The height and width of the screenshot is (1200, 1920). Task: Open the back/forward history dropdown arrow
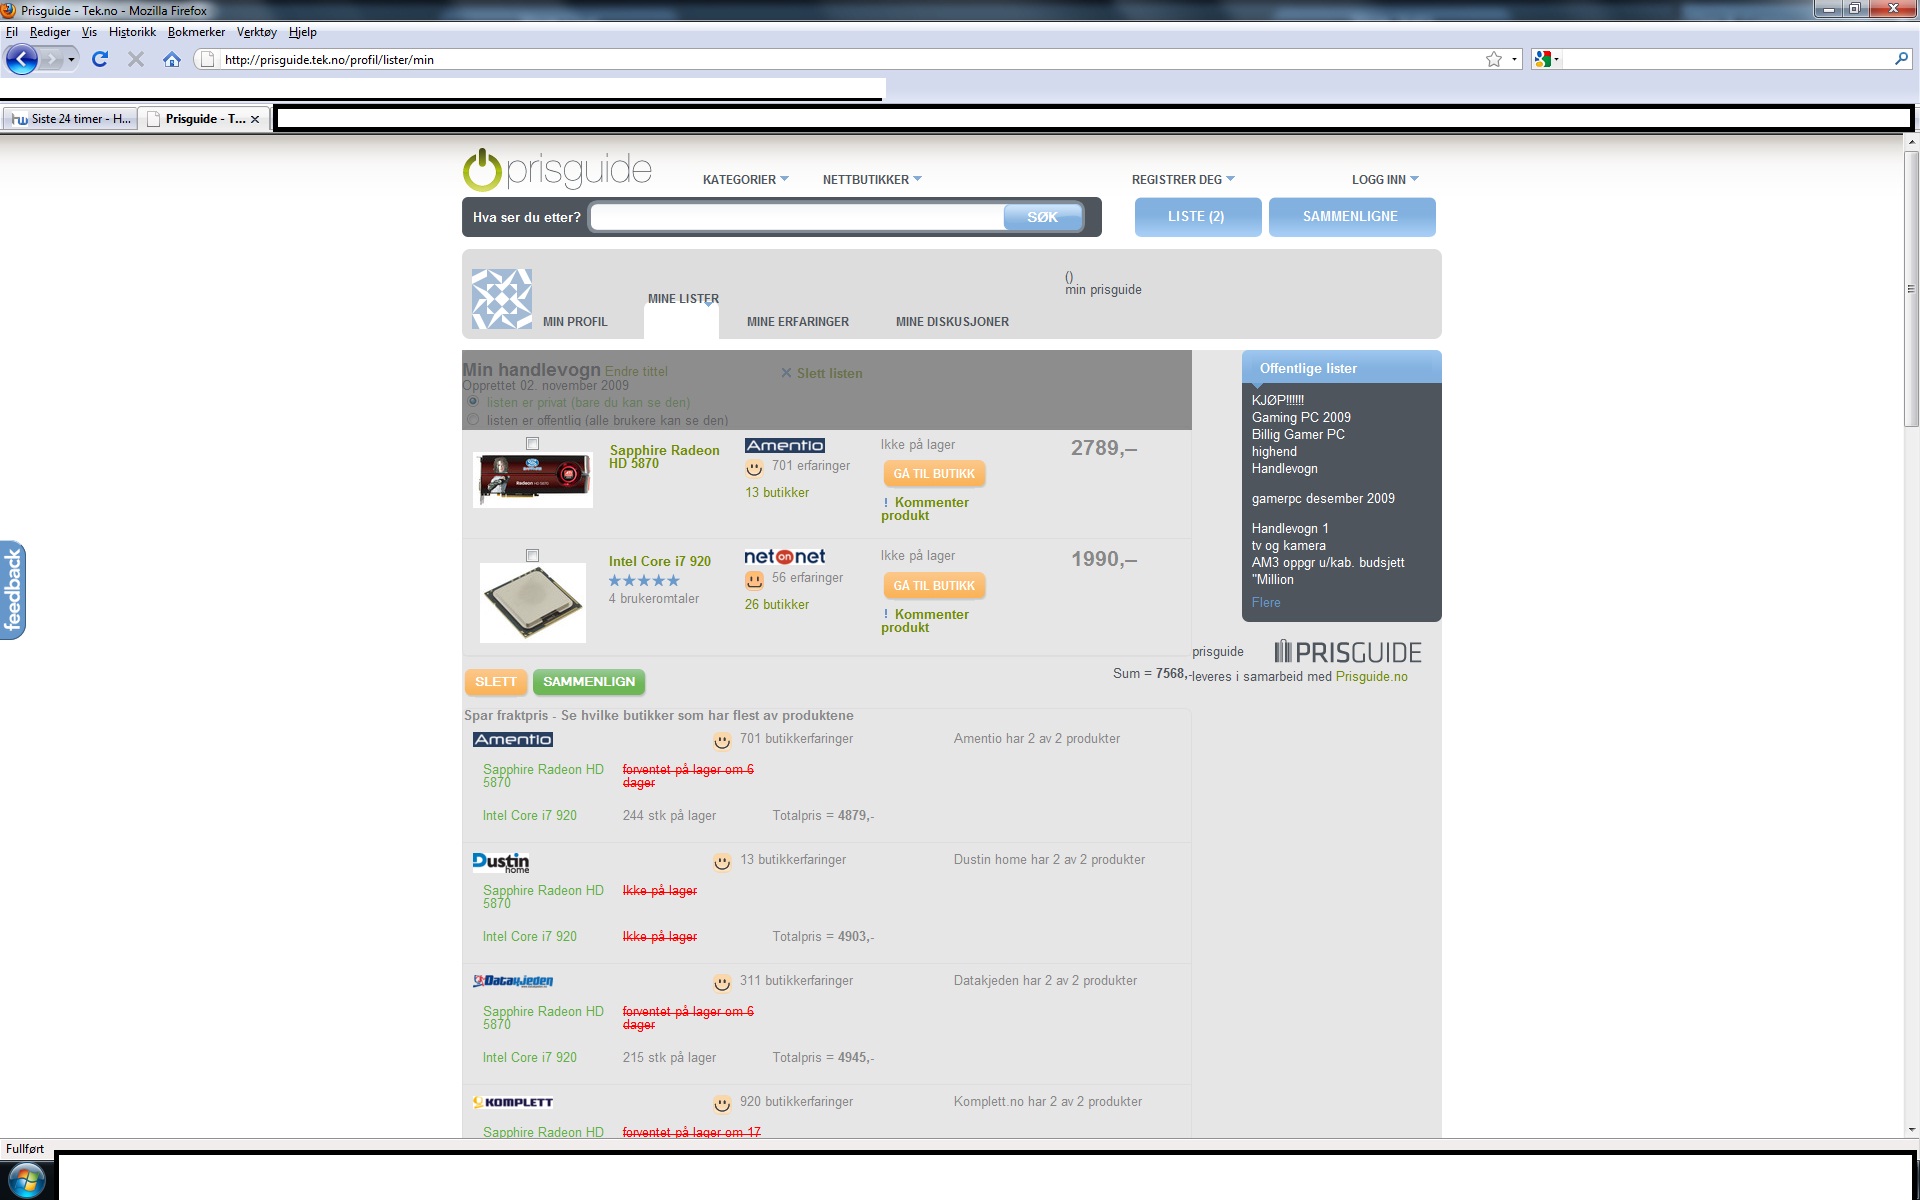coord(71,60)
